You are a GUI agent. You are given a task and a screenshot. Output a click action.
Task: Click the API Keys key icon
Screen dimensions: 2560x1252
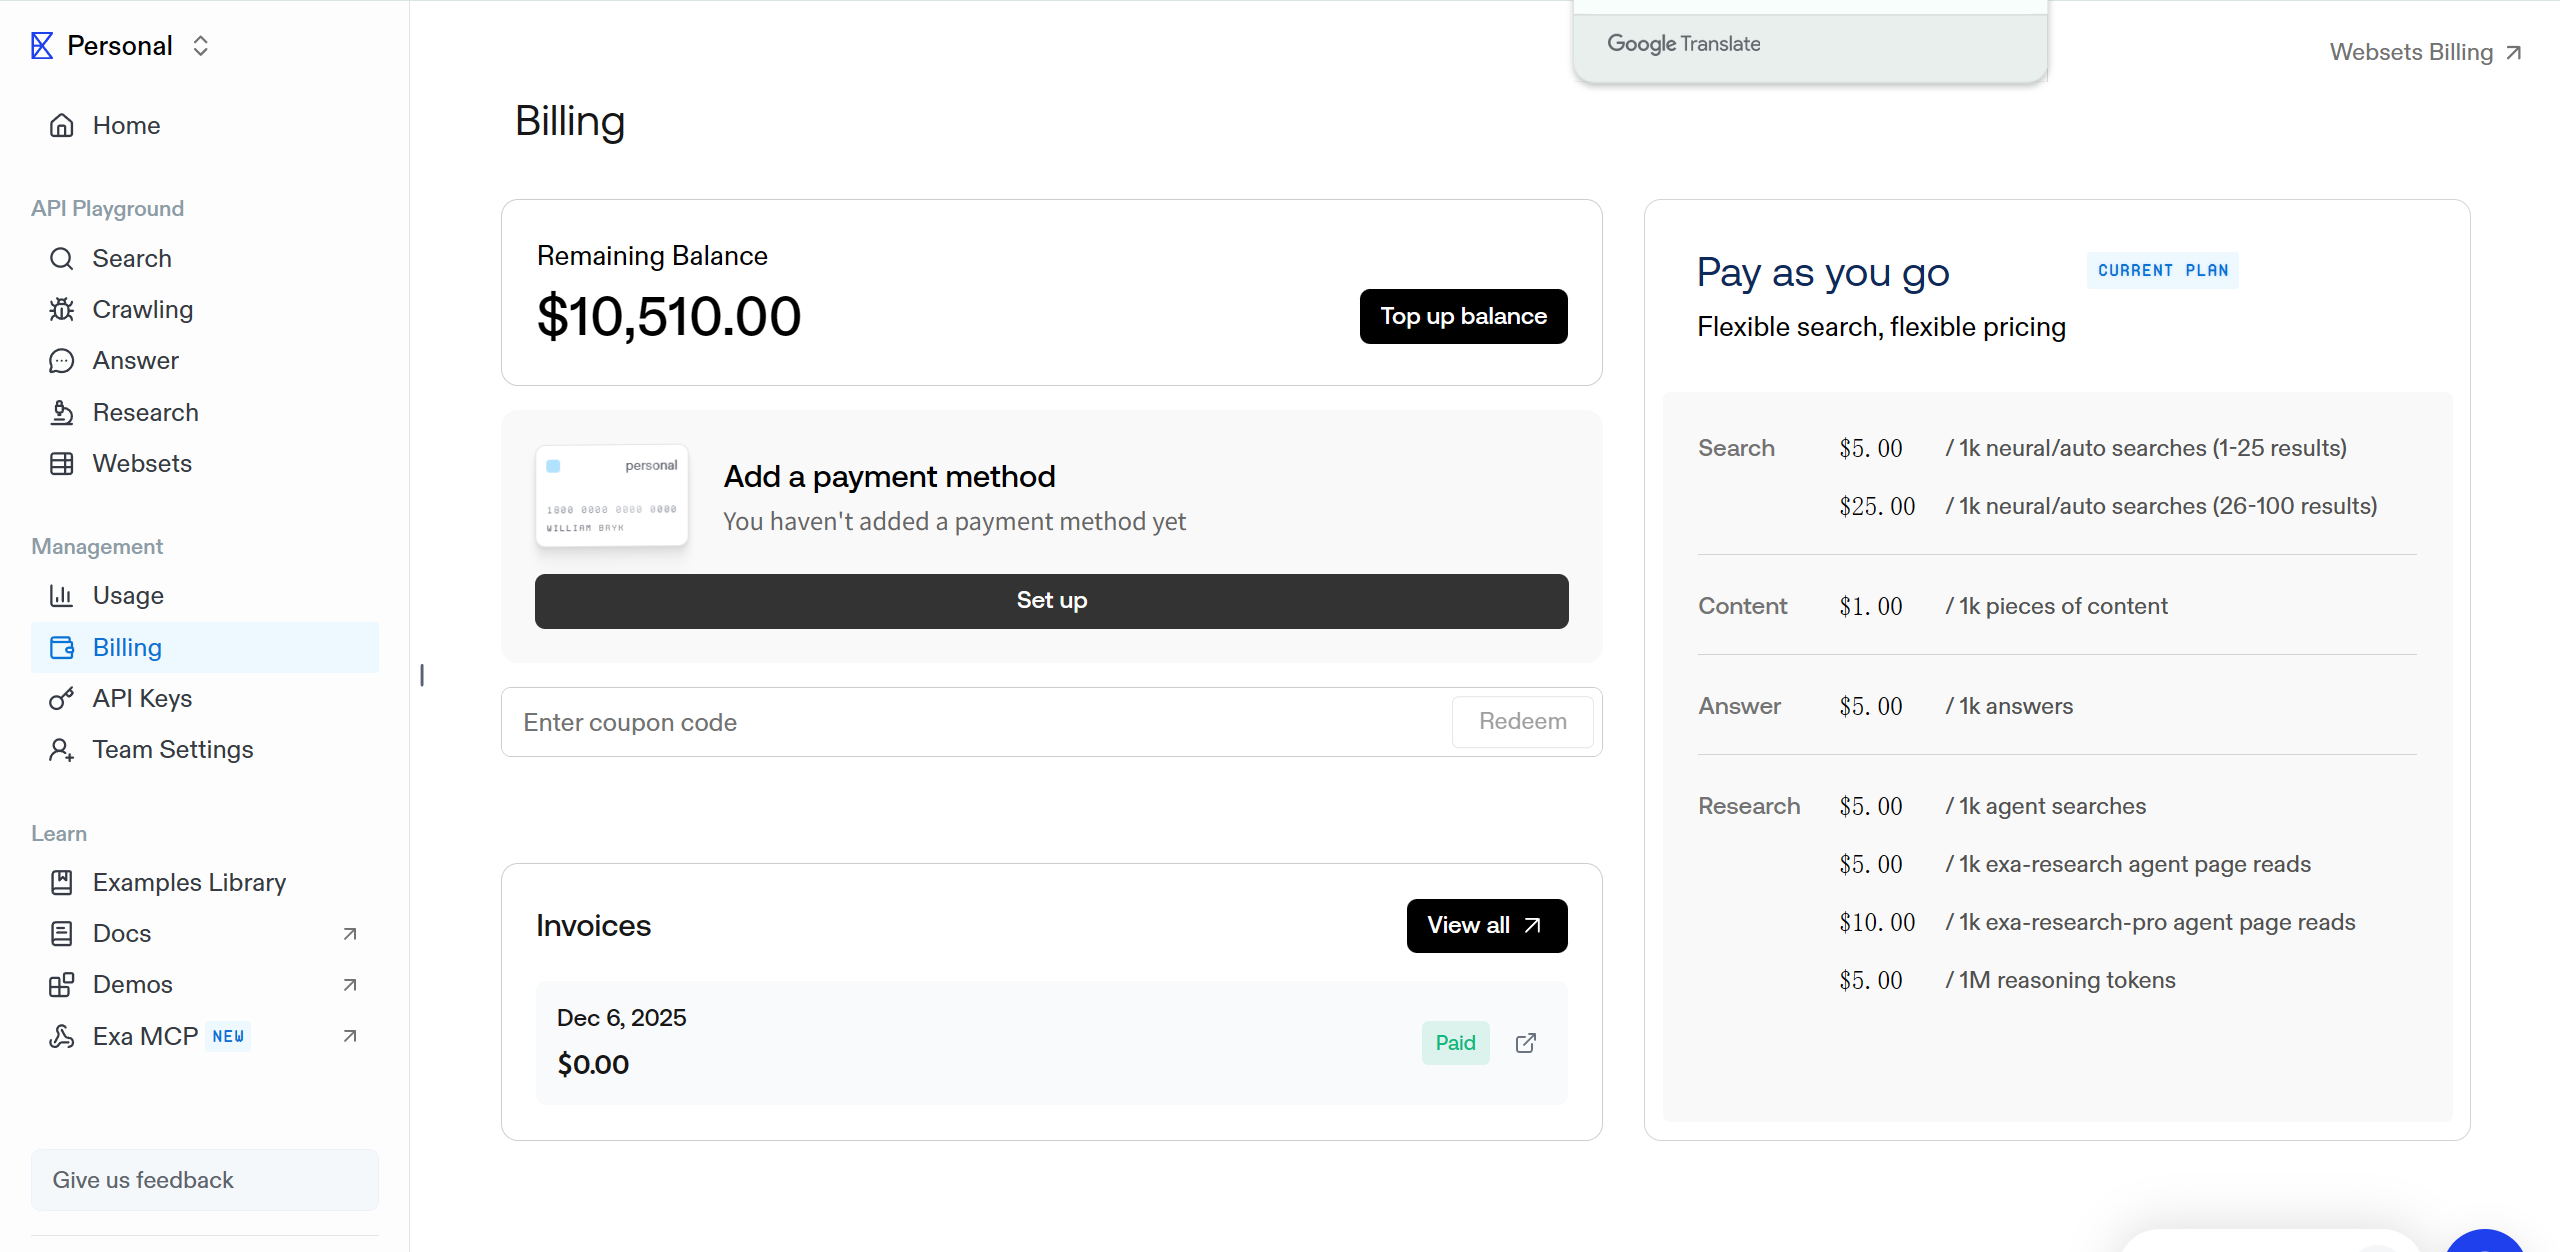click(62, 699)
